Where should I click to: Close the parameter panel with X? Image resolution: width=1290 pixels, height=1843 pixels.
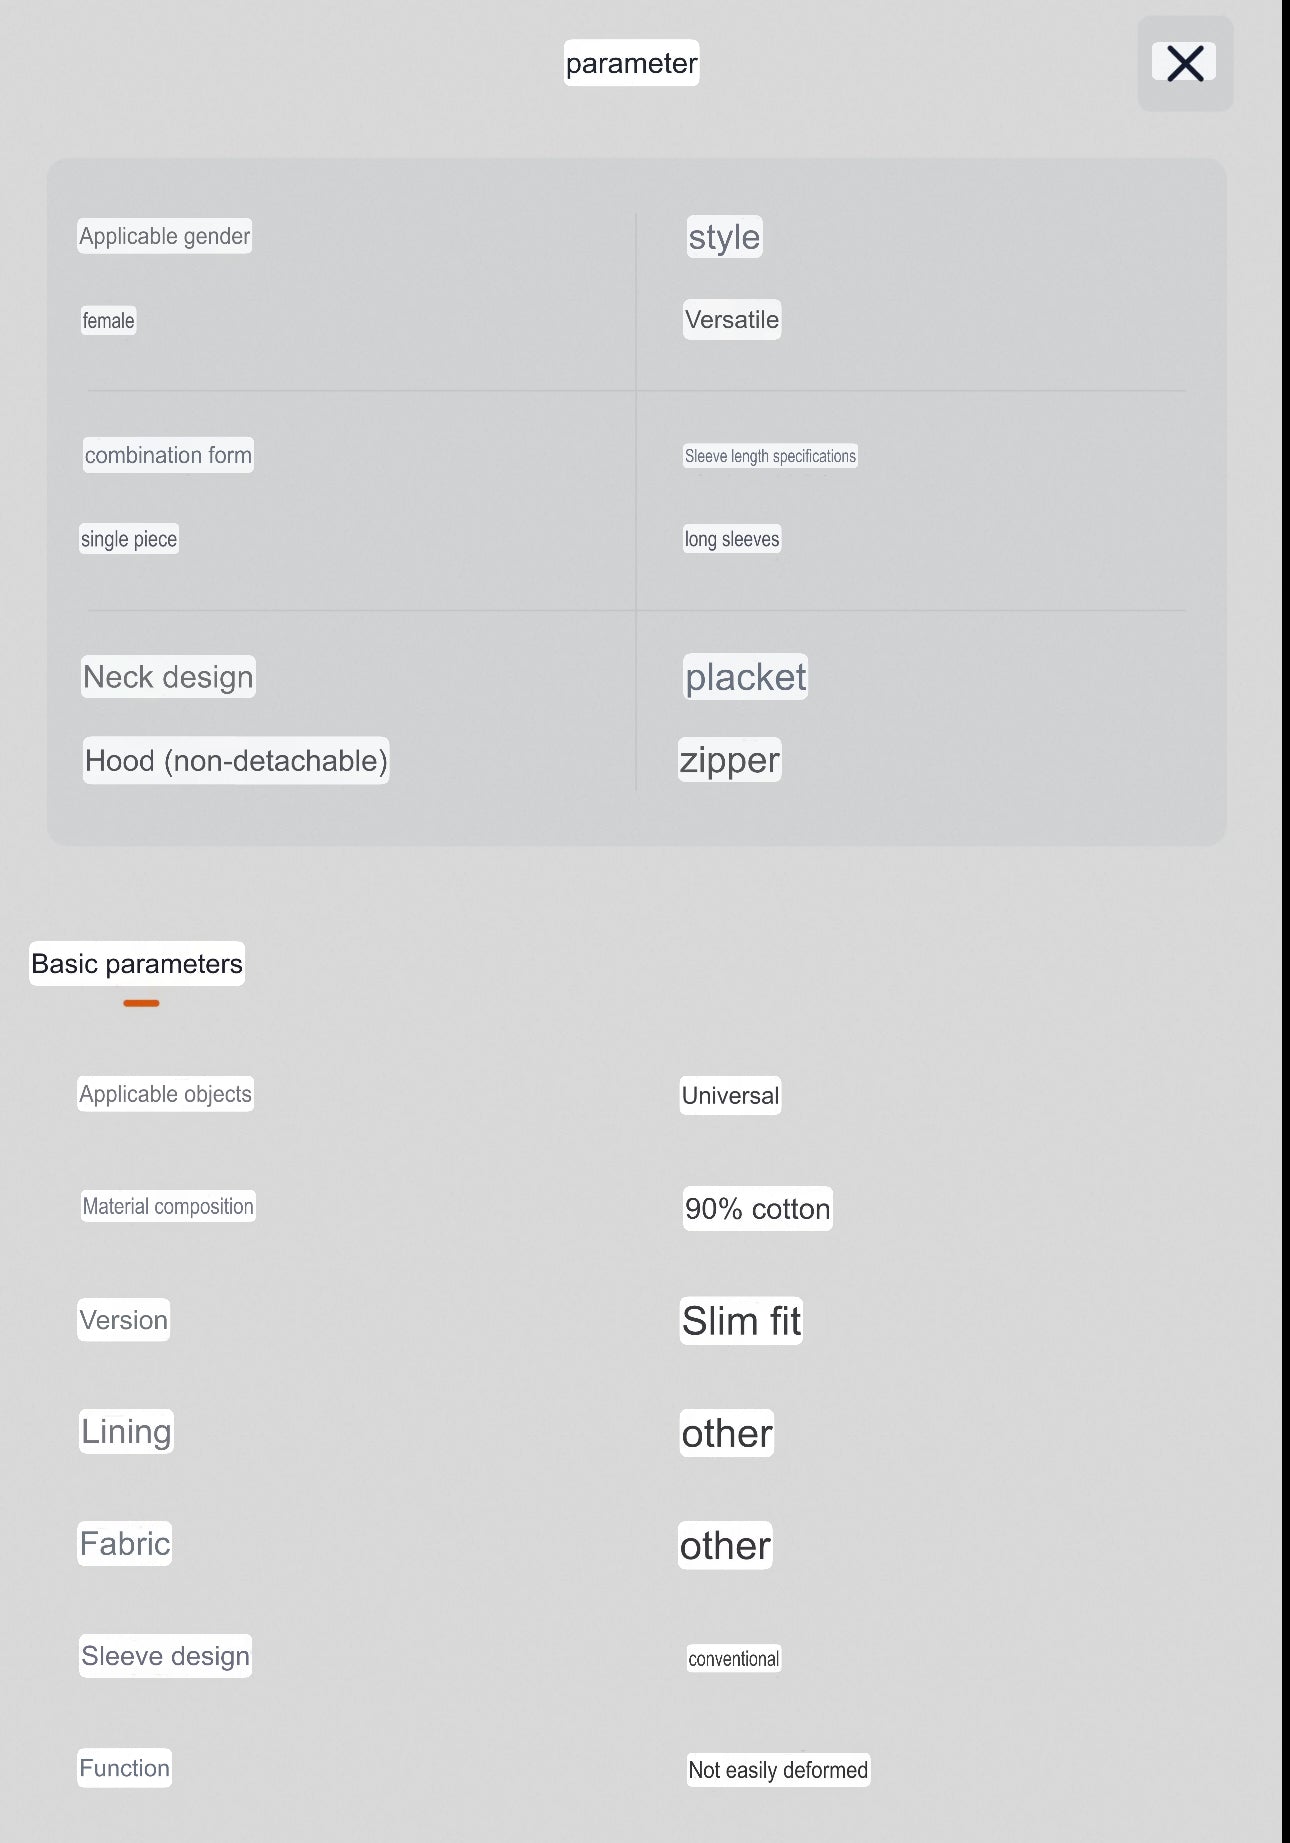click(x=1185, y=63)
